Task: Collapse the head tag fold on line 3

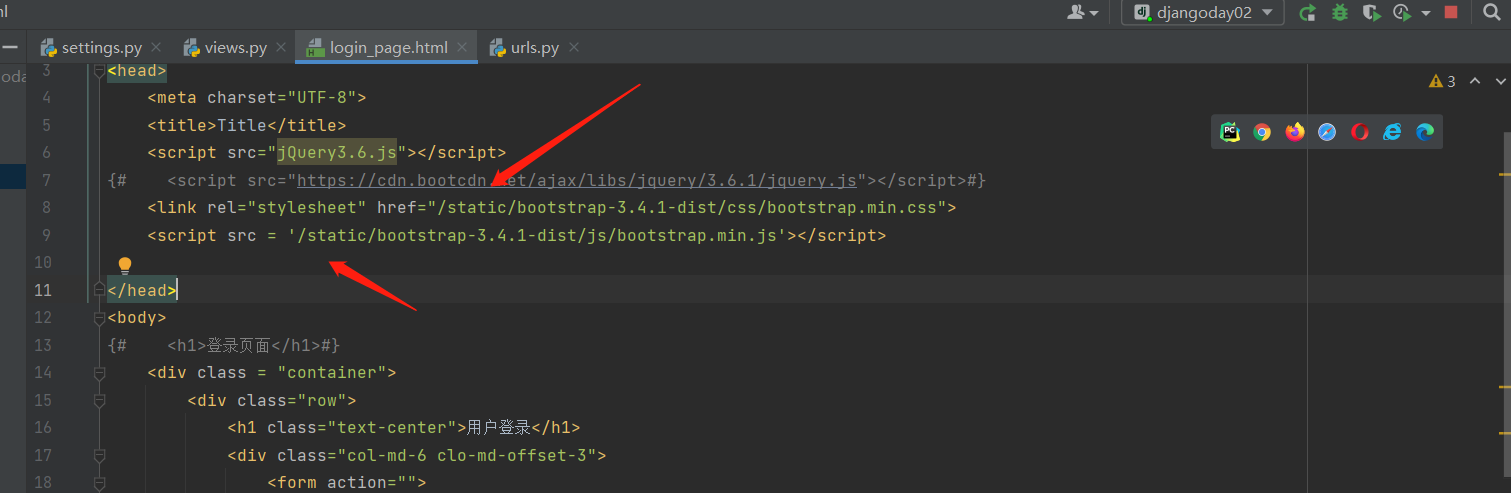Action: click(98, 71)
